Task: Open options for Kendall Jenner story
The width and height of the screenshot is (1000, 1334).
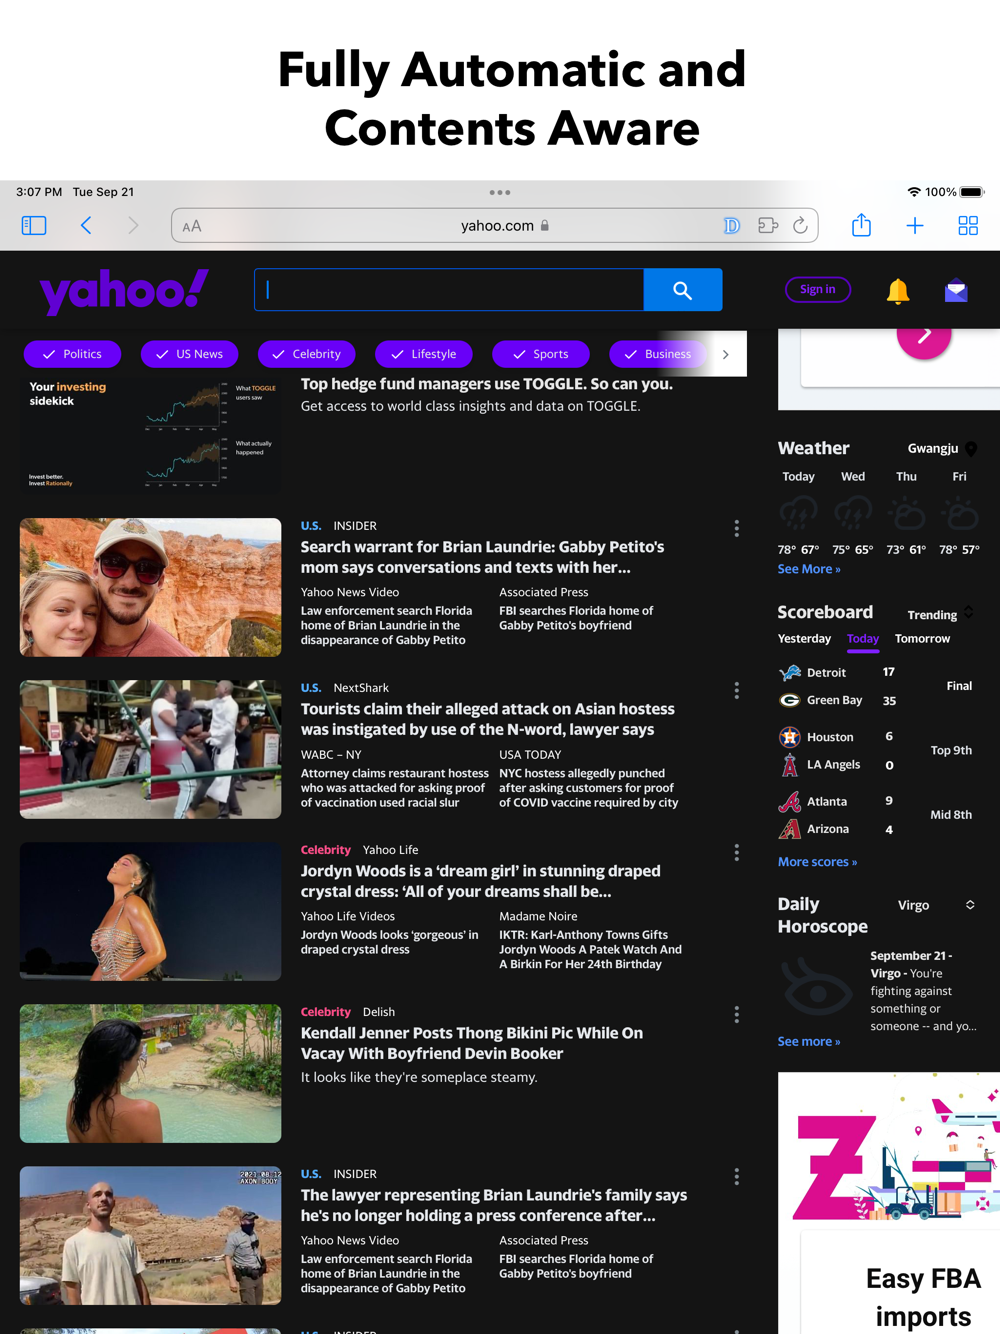Action: 737,1014
